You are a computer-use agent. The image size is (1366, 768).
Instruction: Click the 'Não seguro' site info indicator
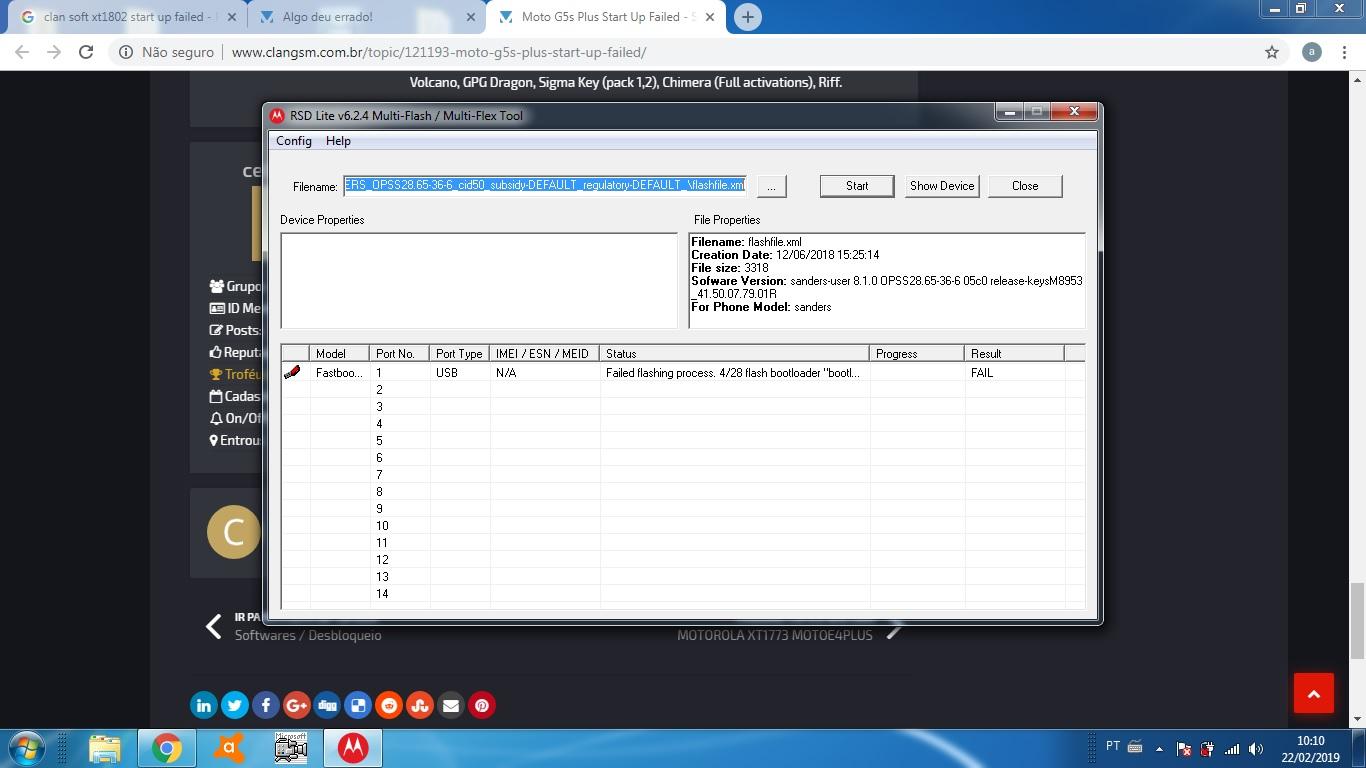(x=166, y=52)
